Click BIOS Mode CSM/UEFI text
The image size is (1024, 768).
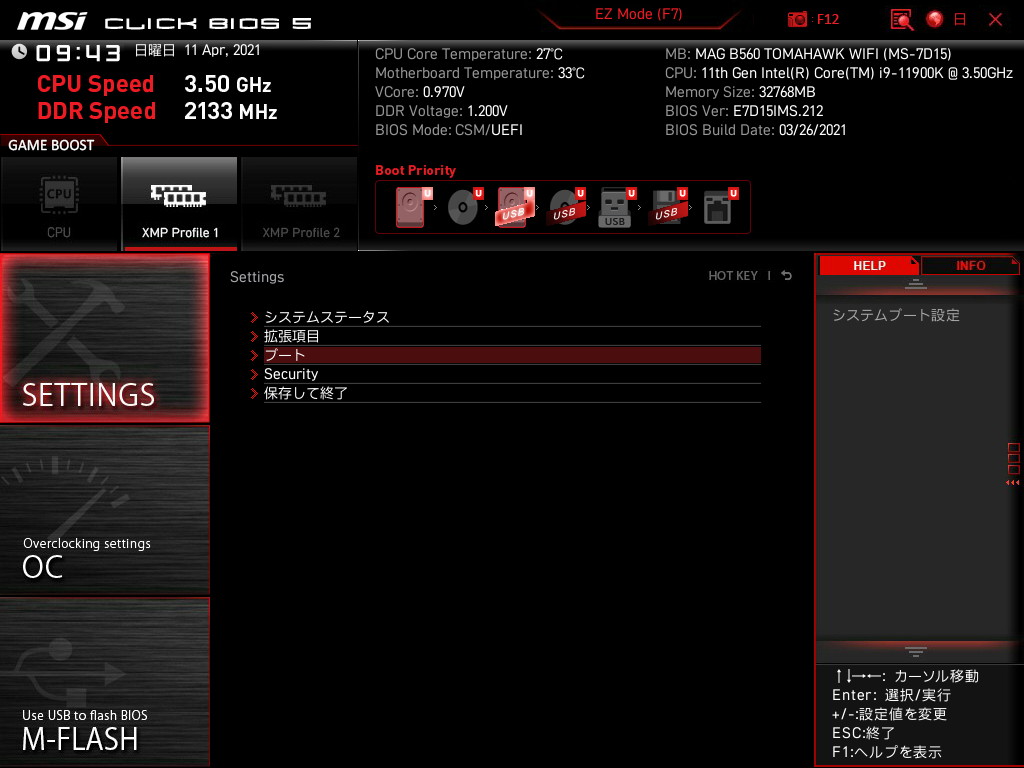pyautogui.click(x=449, y=130)
